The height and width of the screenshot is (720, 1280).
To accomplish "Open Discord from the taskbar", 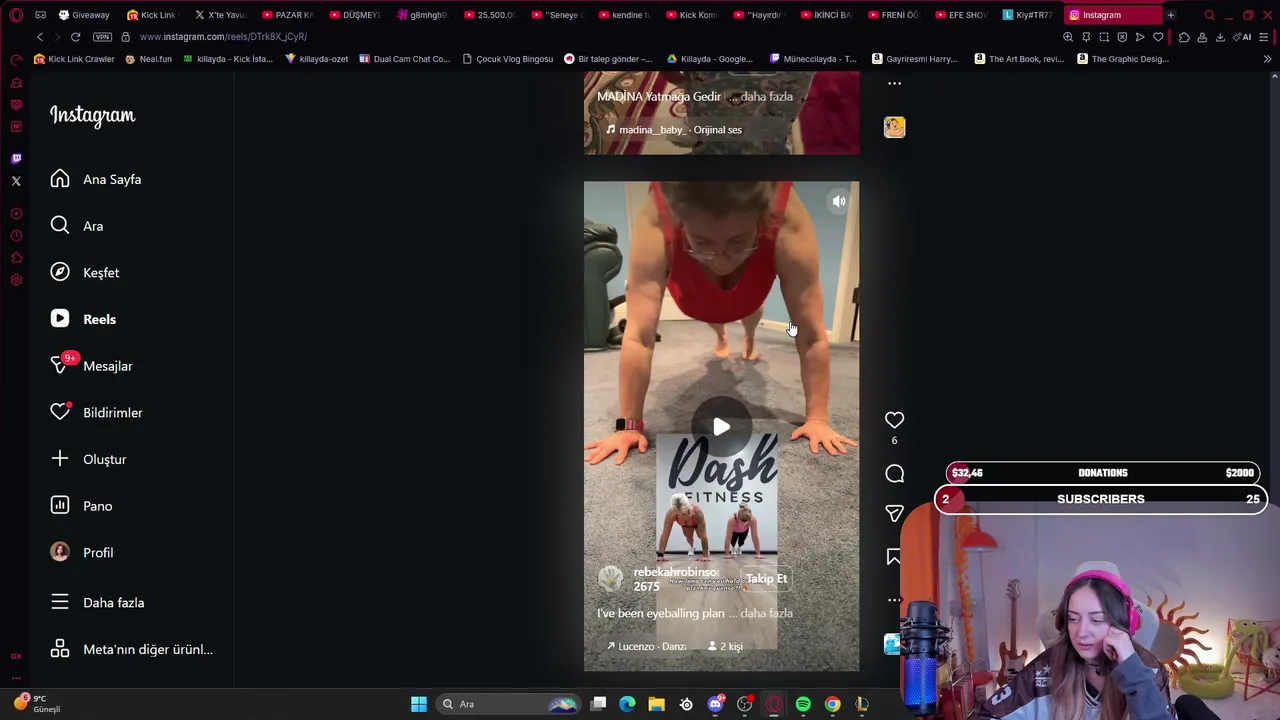I will pos(715,704).
